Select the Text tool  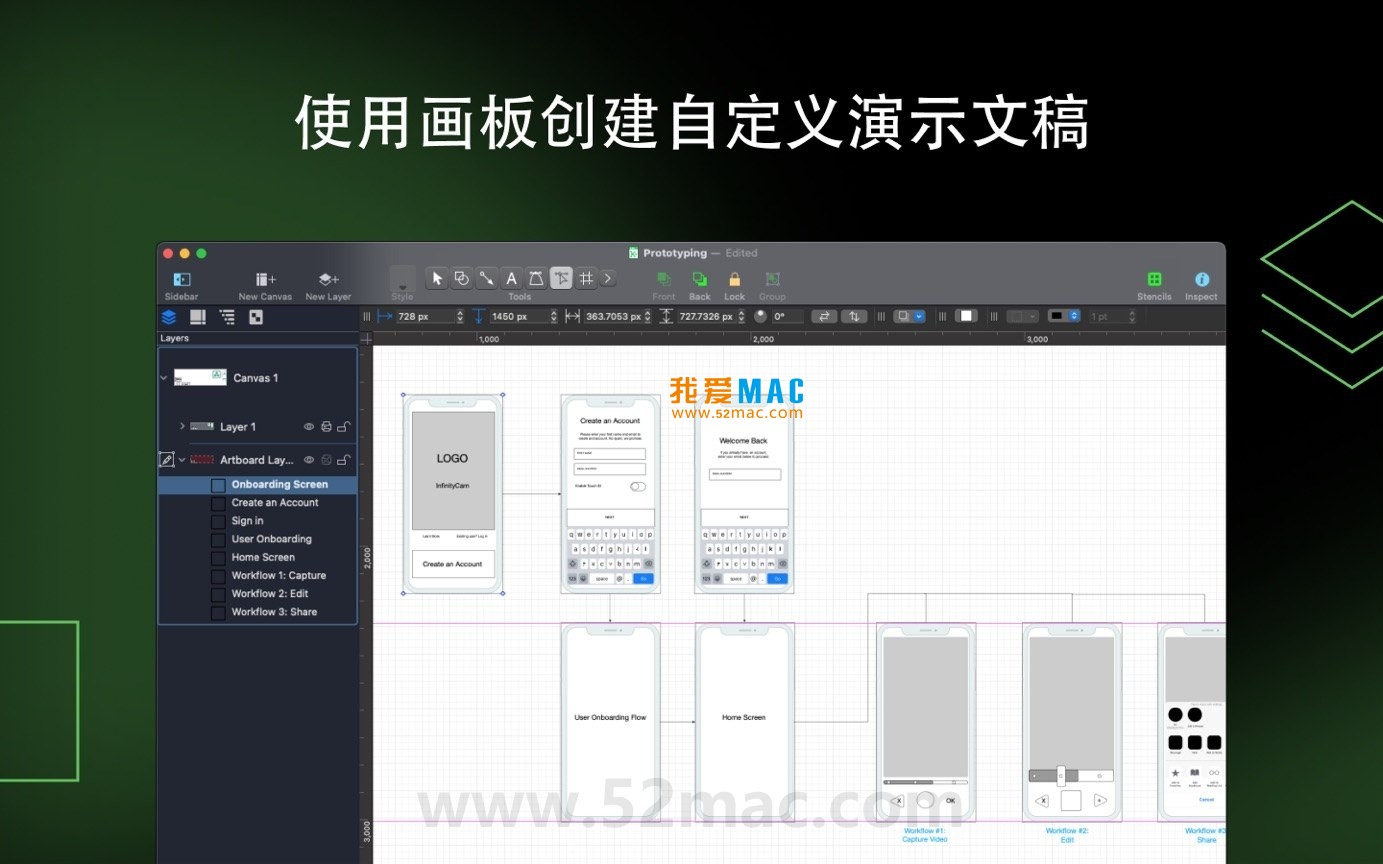[x=511, y=278]
